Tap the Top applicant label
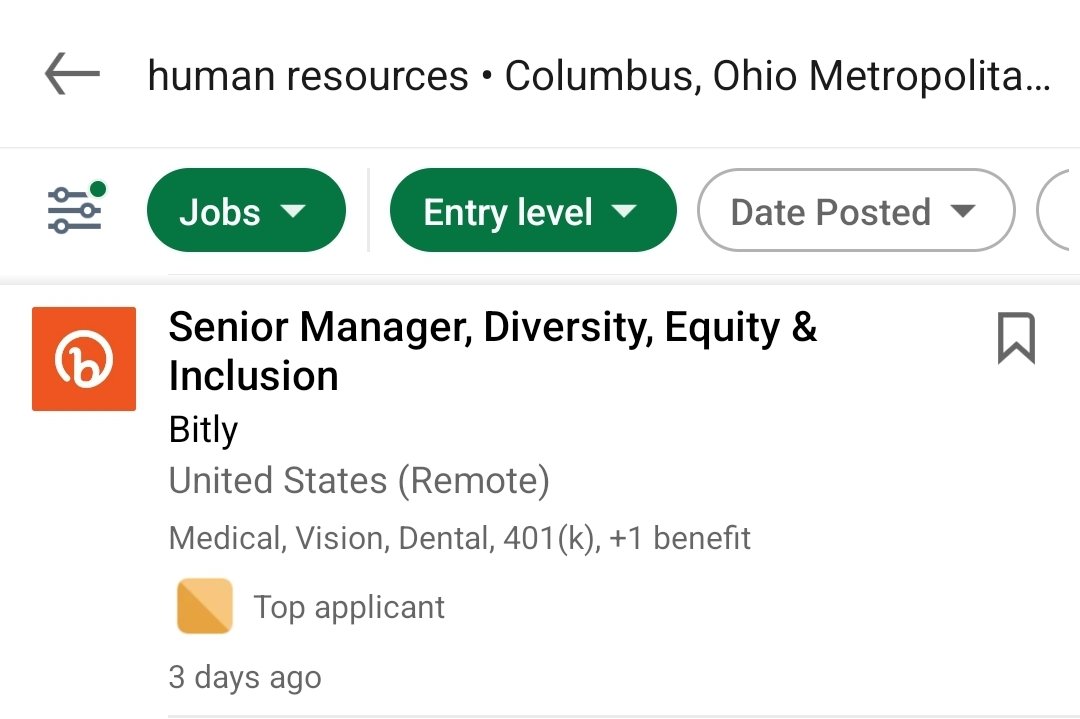This screenshot has width=1080, height=719. click(349, 607)
